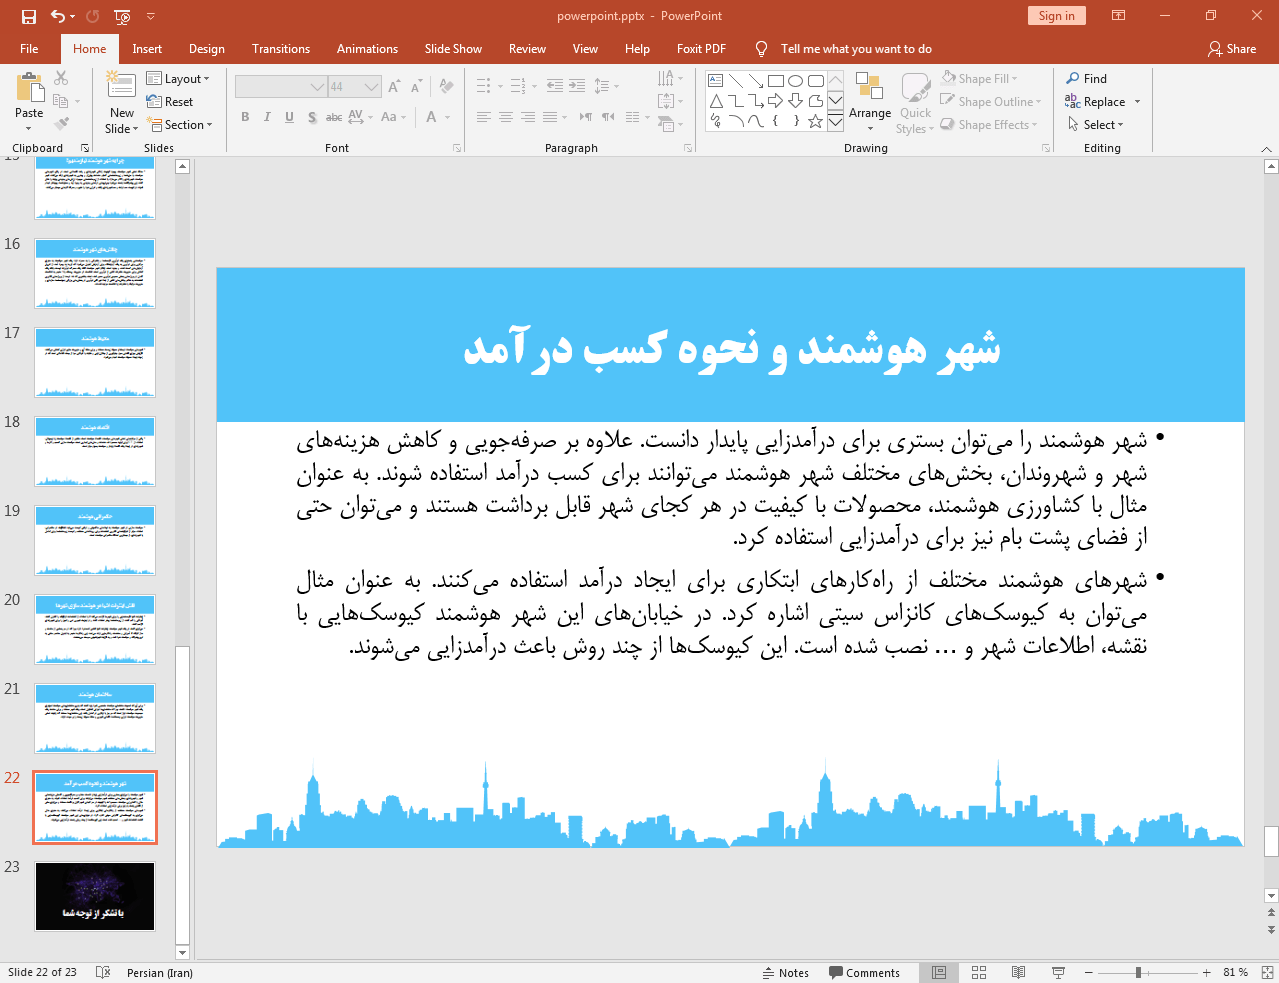The width and height of the screenshot is (1279, 983).
Task: Decrease font size
Action: [x=416, y=87]
